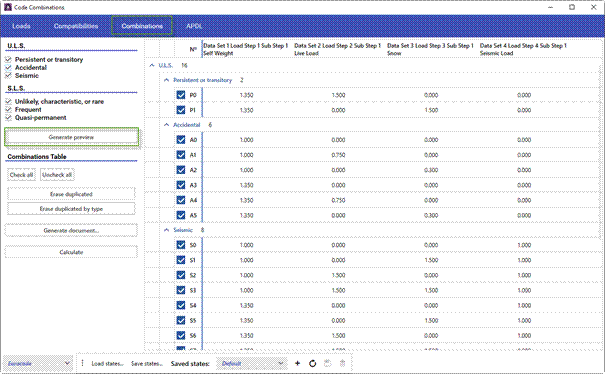Click the Seismic Load column header
605x374 pixels.
(x=524, y=49)
